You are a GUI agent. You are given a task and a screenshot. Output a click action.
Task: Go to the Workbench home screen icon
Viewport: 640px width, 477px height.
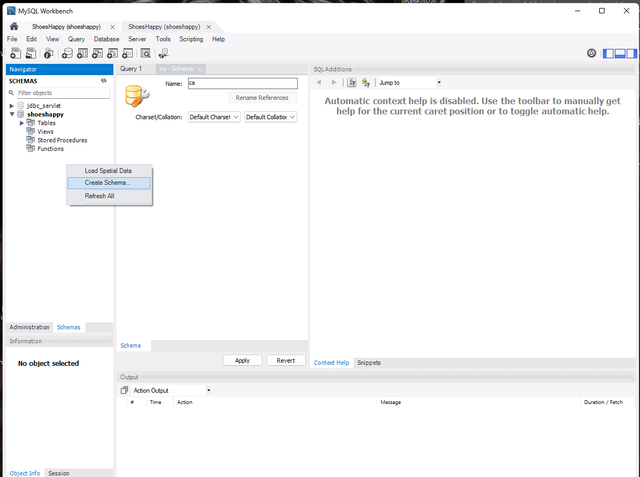coord(14,27)
